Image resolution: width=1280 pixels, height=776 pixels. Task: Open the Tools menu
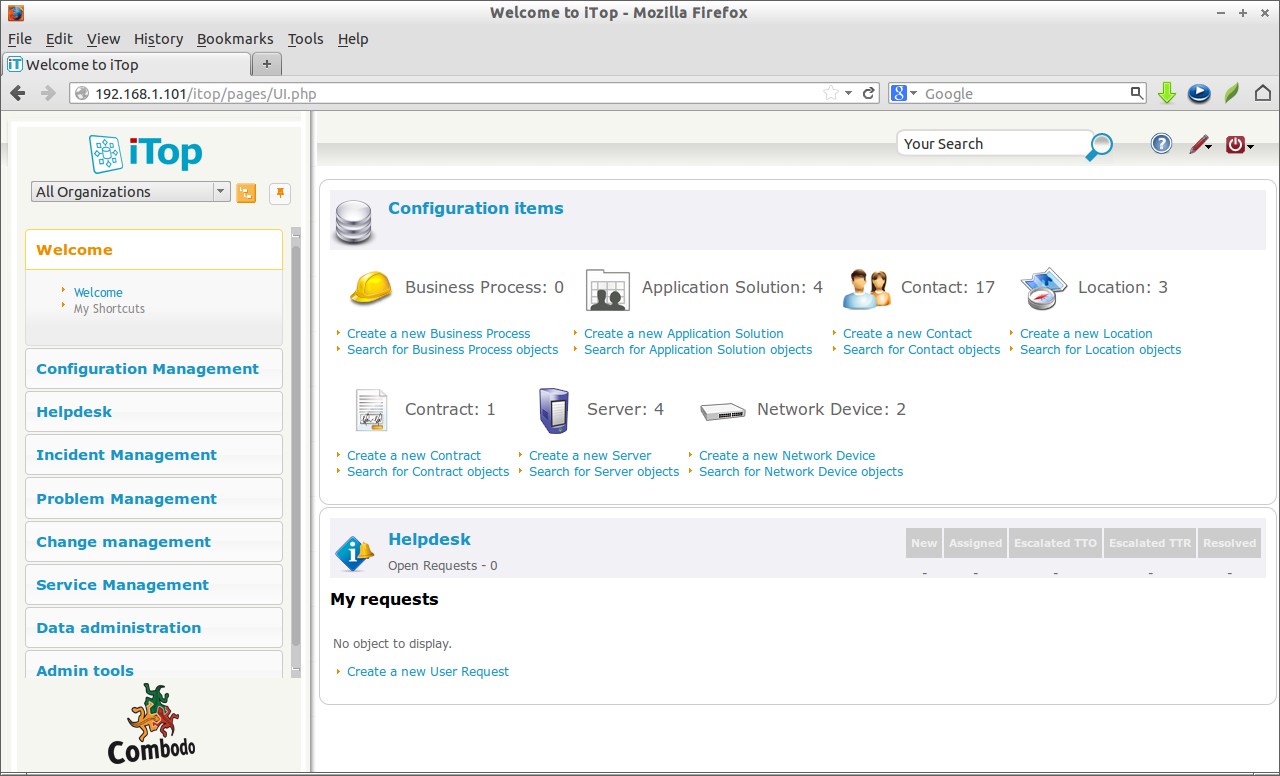(305, 39)
